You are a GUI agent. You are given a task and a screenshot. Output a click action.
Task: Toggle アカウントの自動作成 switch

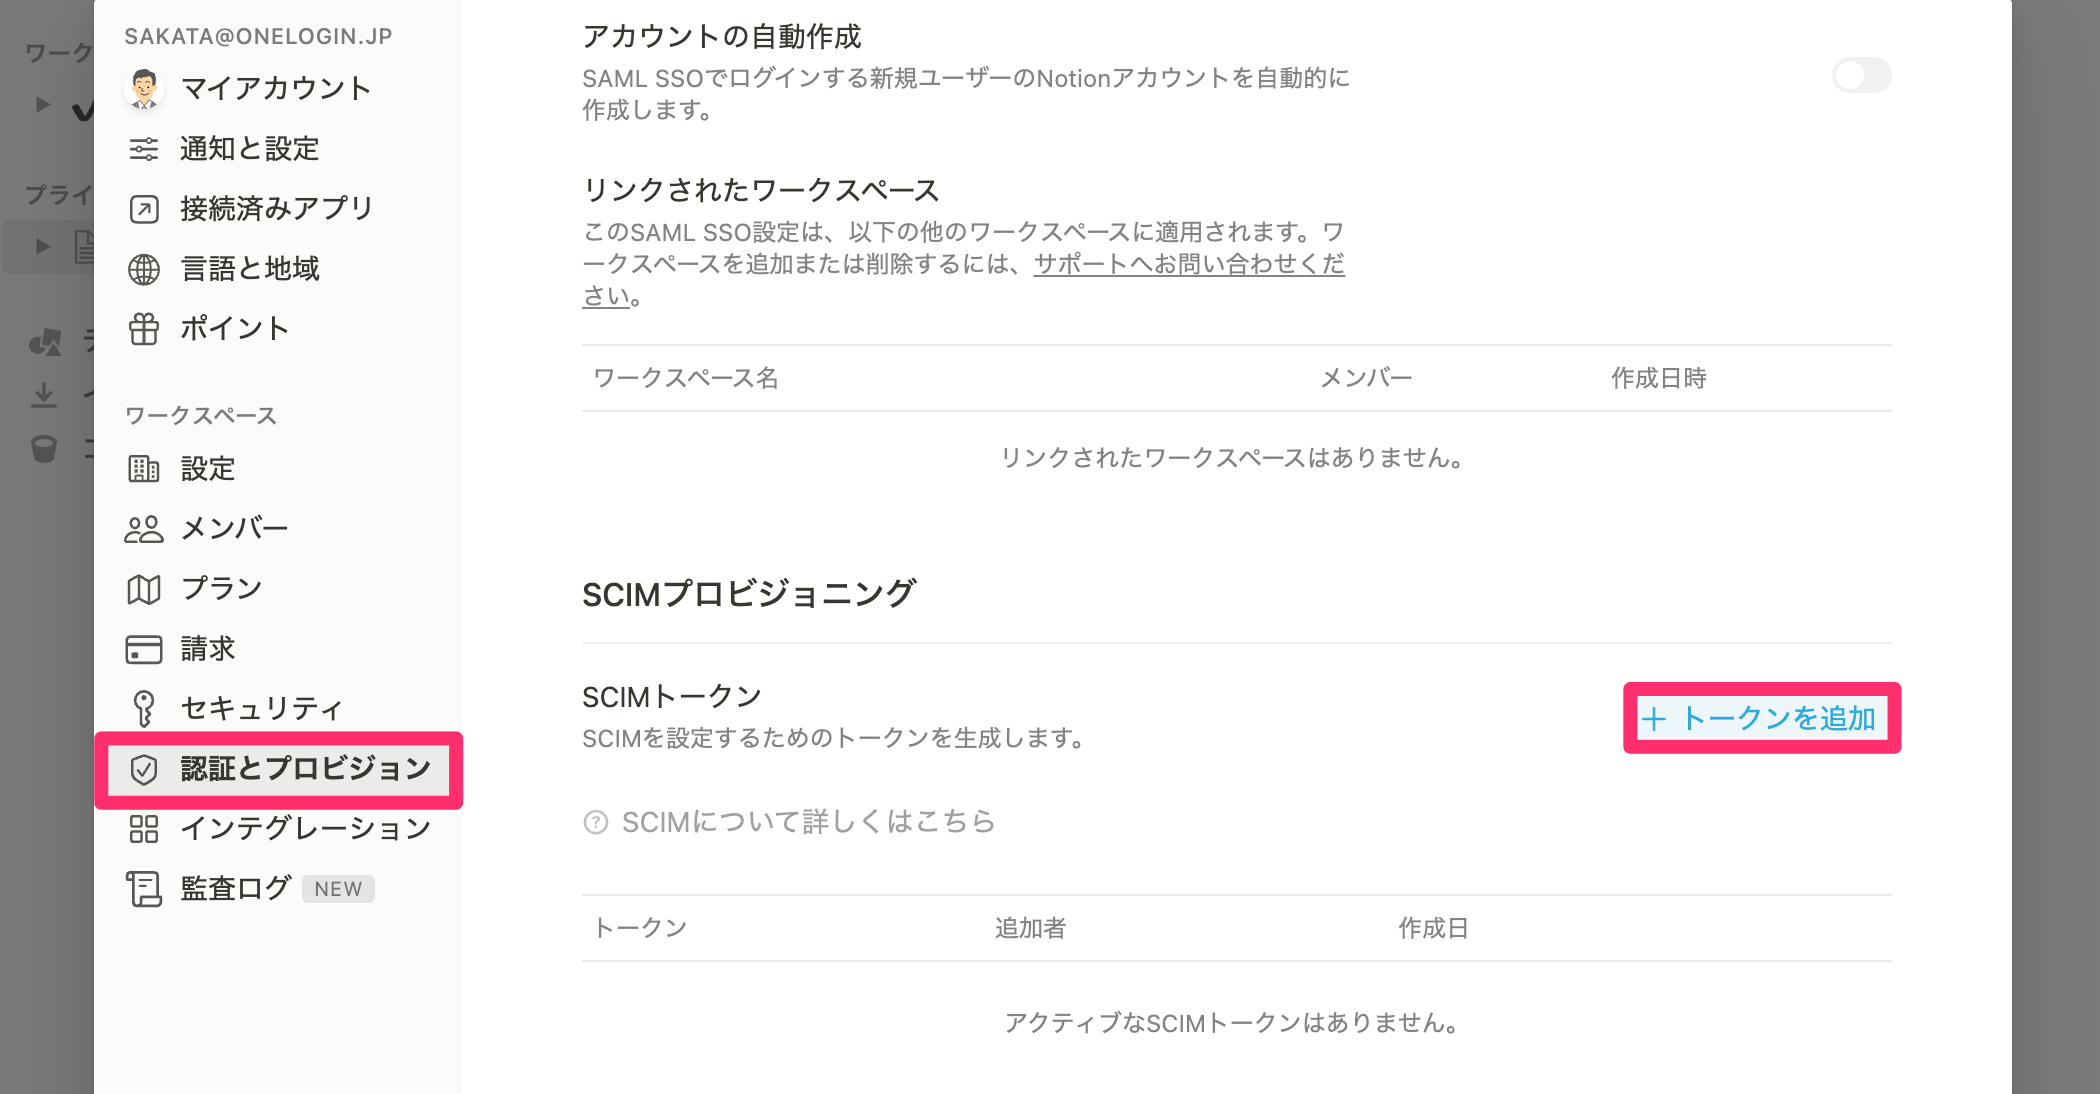(x=1861, y=75)
